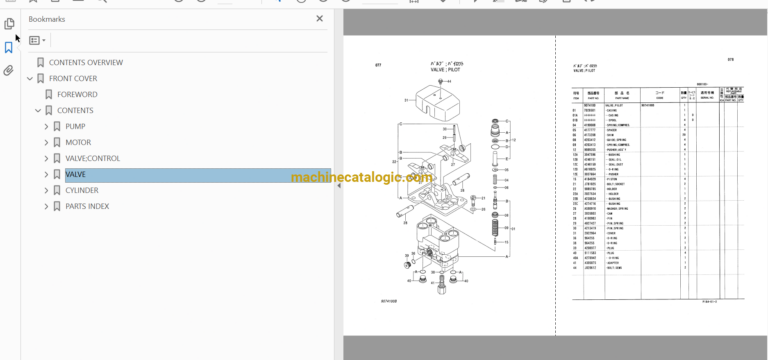
Task: Open the PUMP bookmark section
Action: pos(75,126)
